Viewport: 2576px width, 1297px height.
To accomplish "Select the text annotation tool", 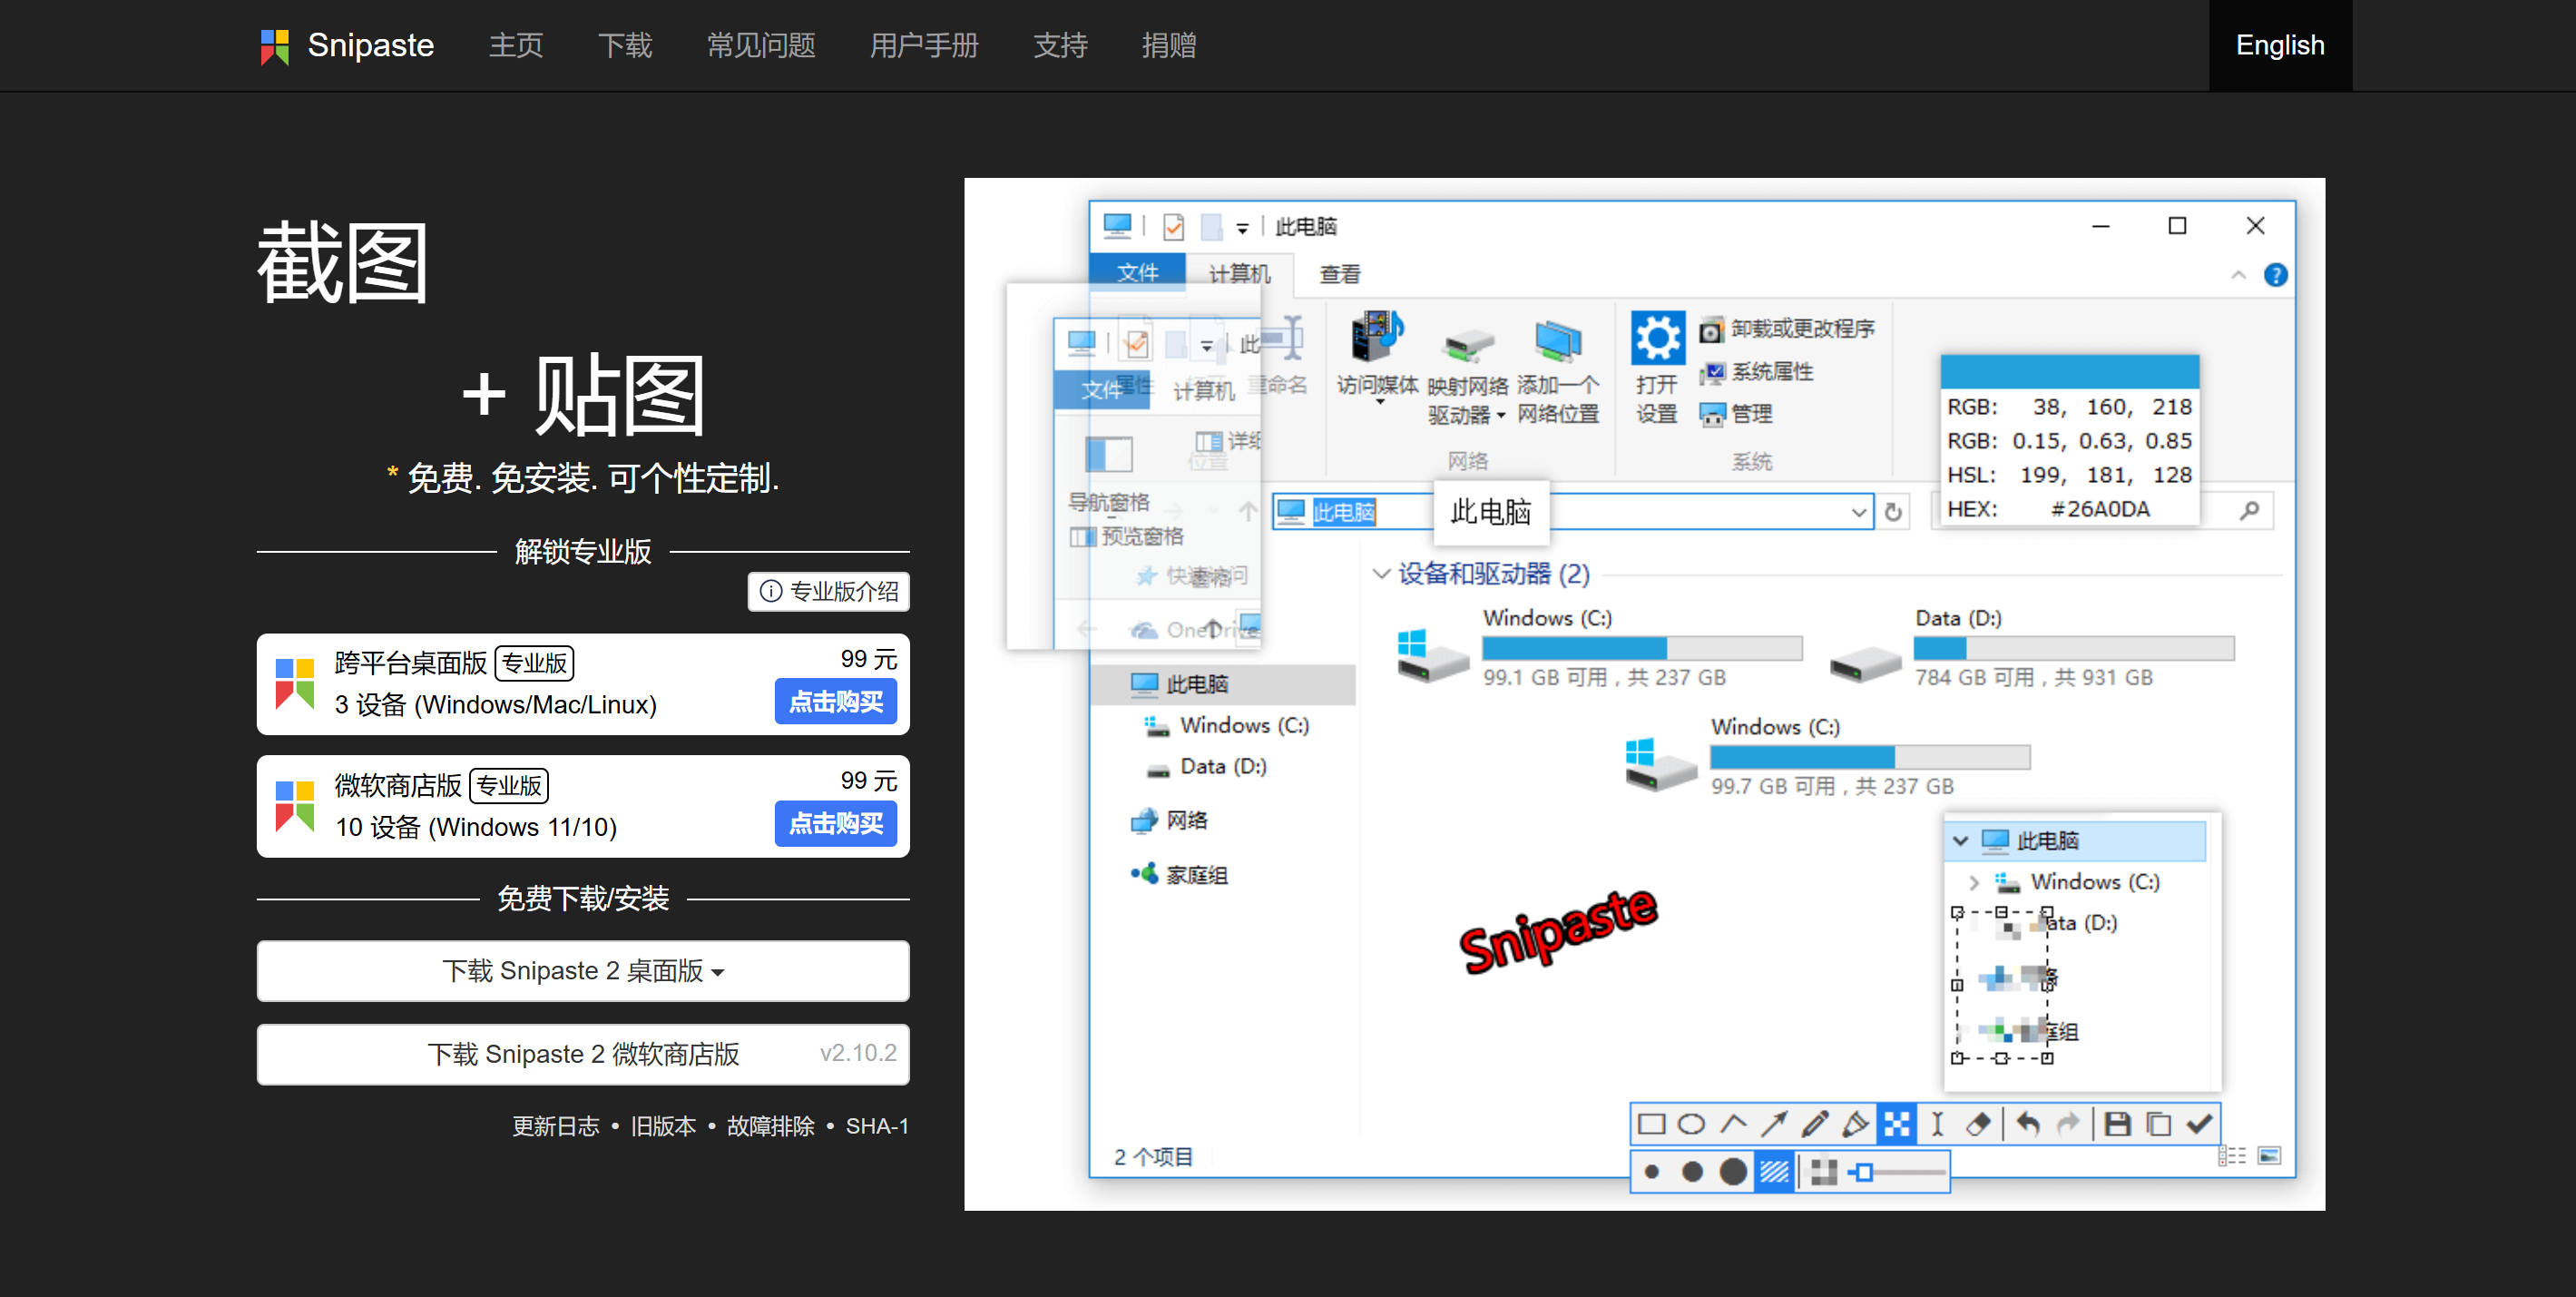I will [1937, 1124].
